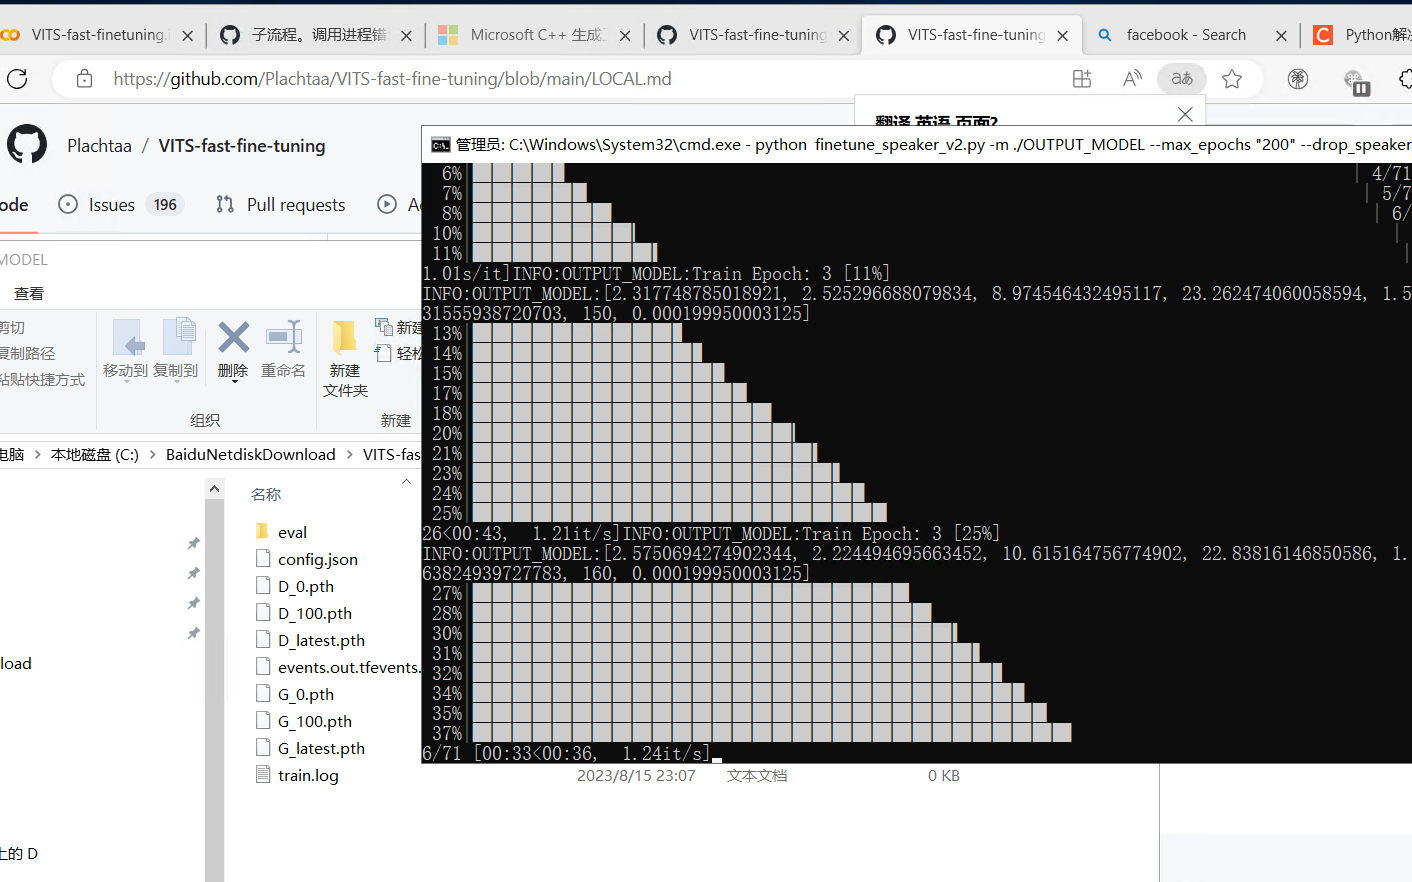Viewport: 1412px width, 882px height.
Task: Open VITS-fast-fine-tuning repository link
Action: [242, 146]
